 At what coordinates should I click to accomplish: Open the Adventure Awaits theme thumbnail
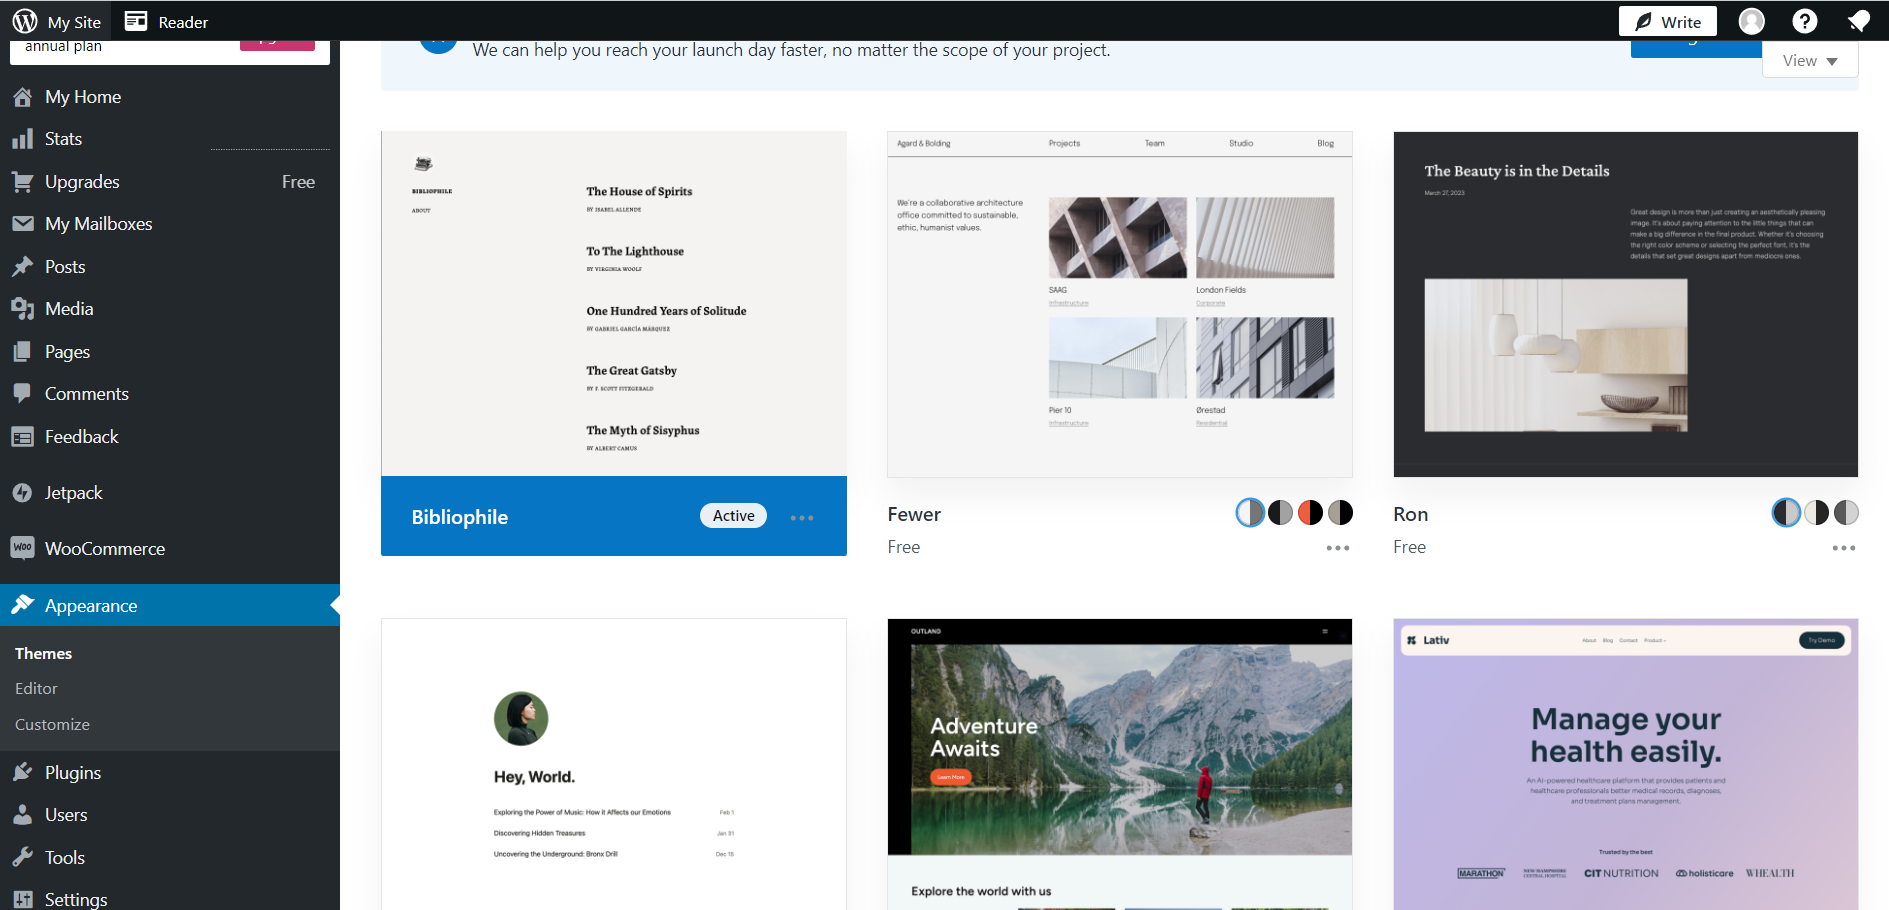pyautogui.click(x=1120, y=764)
